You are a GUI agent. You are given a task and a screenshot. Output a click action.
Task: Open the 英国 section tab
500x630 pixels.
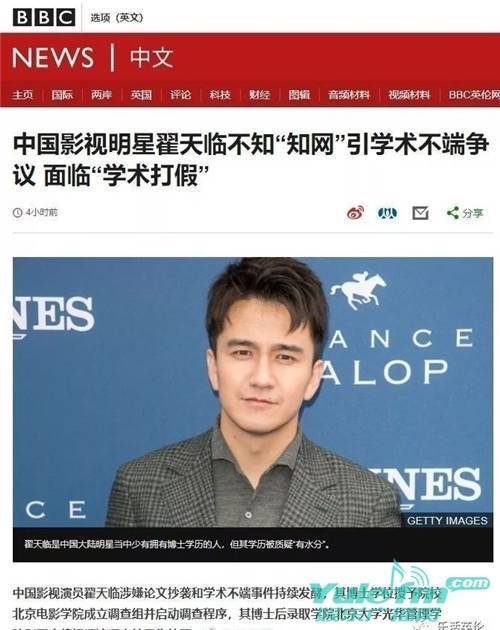tap(141, 95)
